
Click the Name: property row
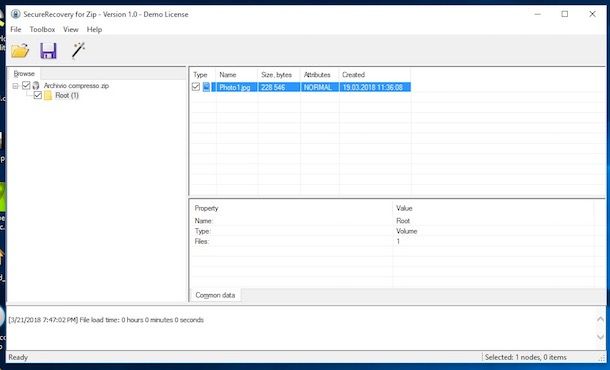(x=393, y=221)
